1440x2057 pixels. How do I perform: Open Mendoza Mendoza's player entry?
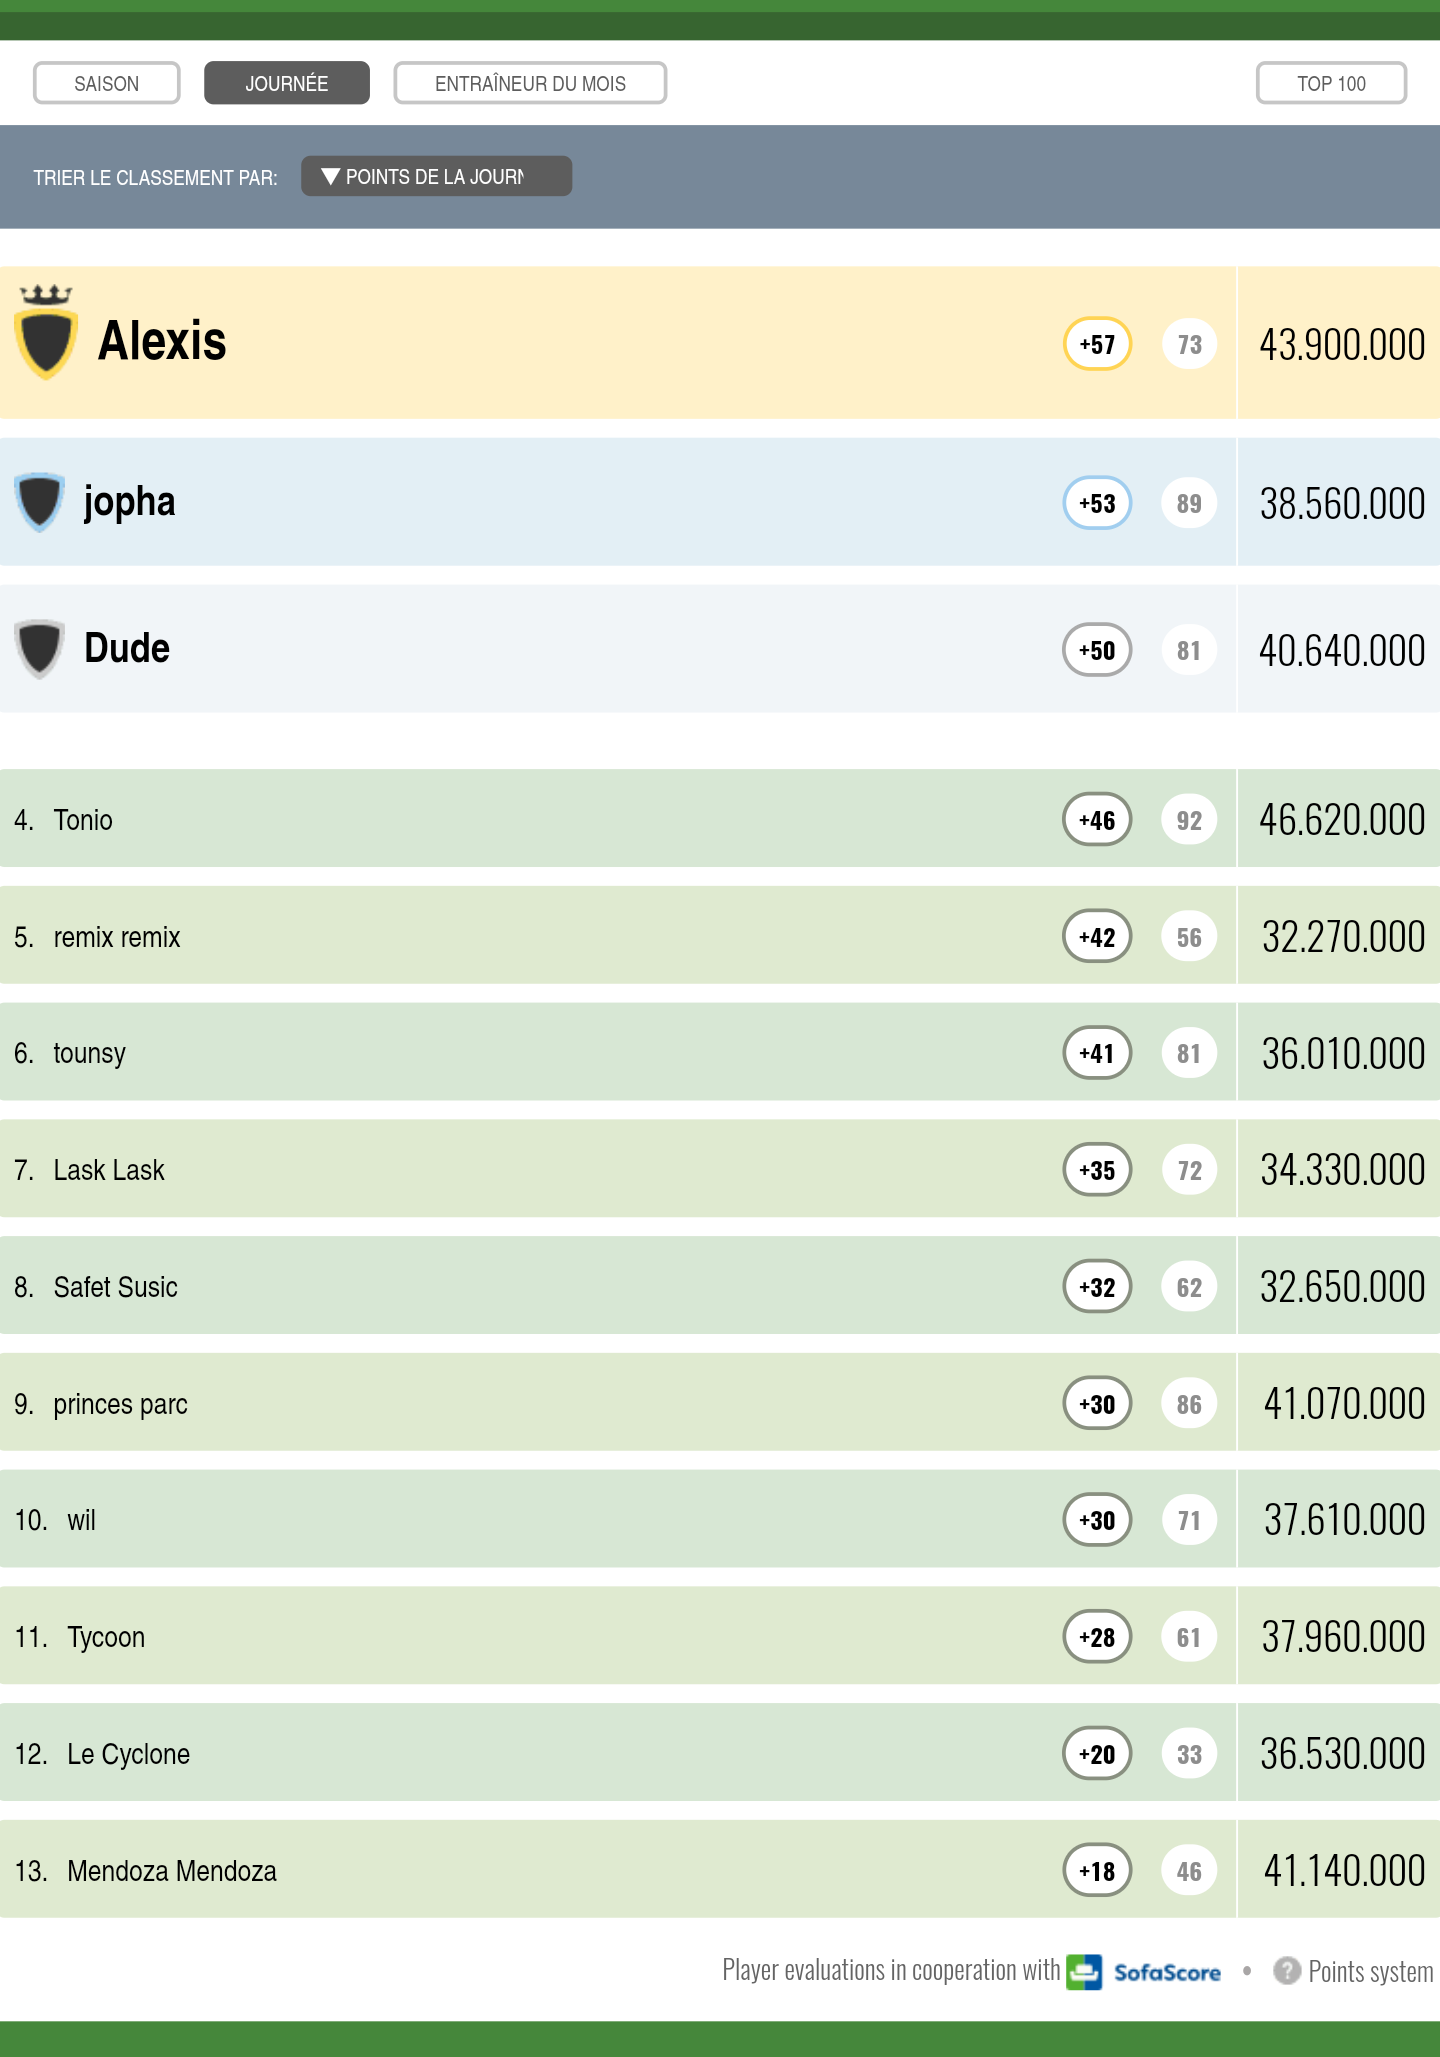[172, 1871]
